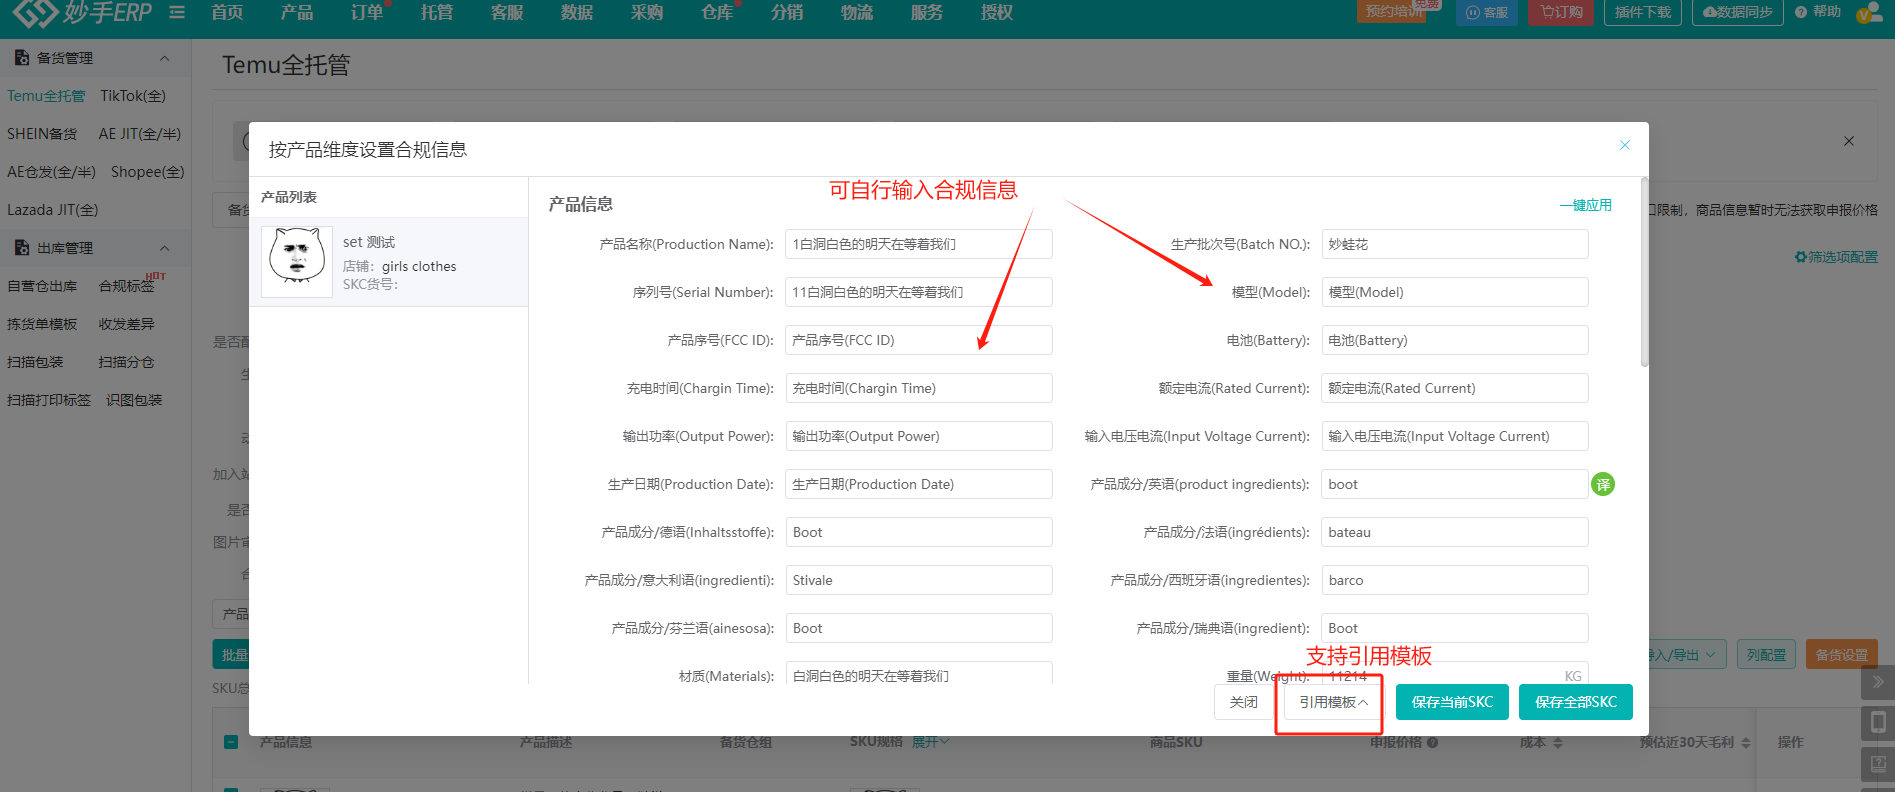The image size is (1895, 792).
Task: Select Temu全托管 in sidebar
Action: (x=46, y=96)
